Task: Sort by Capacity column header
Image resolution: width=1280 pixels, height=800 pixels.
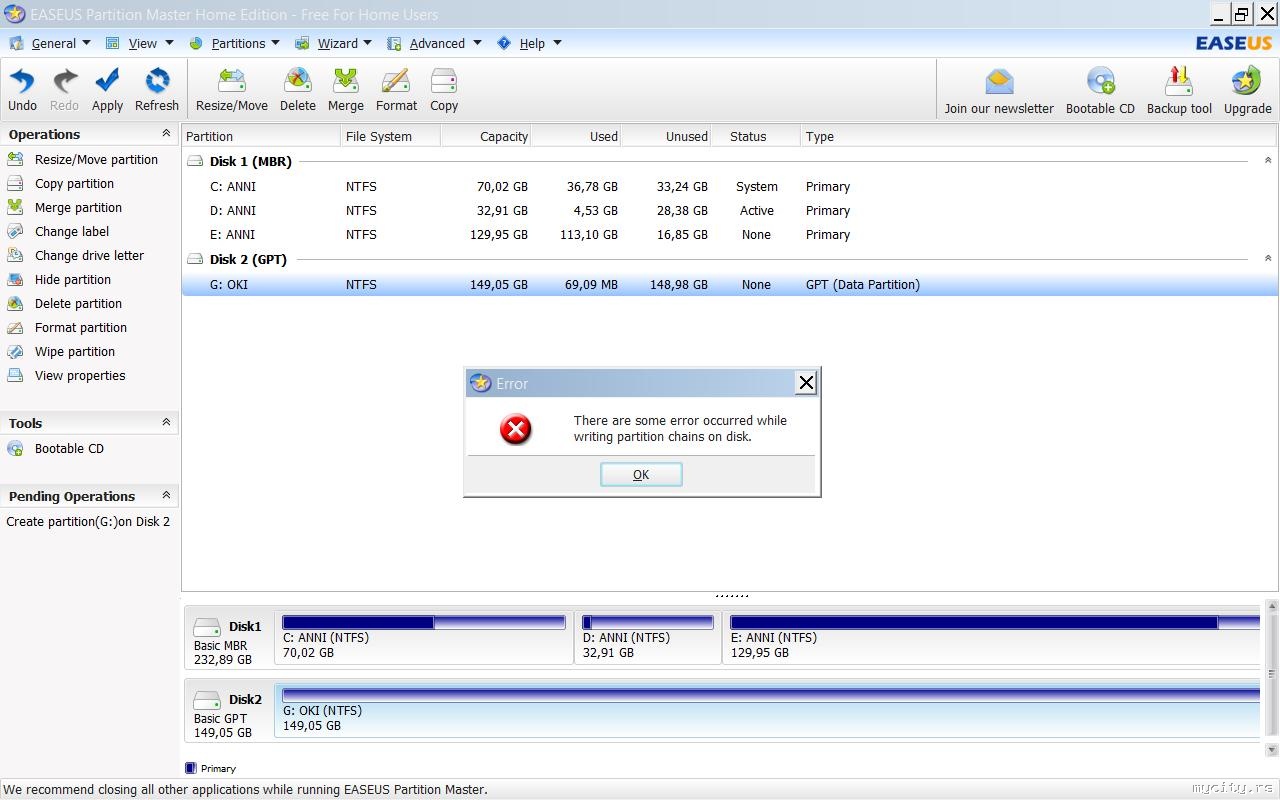Action: pyautogui.click(x=486, y=136)
